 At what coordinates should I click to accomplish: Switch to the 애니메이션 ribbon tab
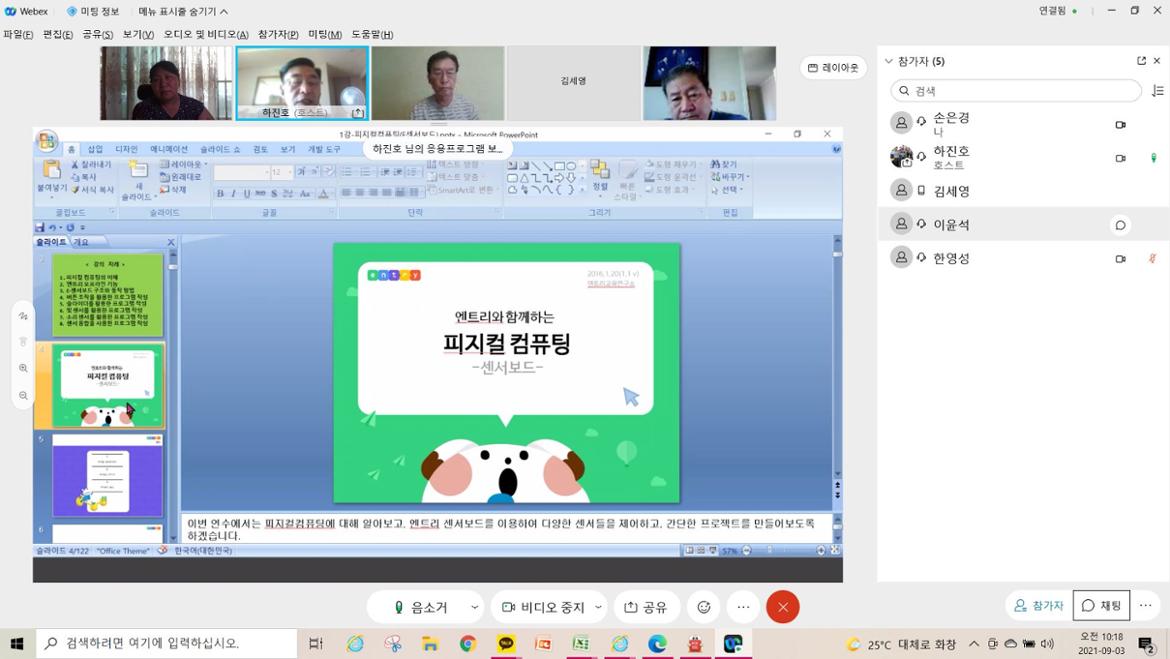(169, 149)
